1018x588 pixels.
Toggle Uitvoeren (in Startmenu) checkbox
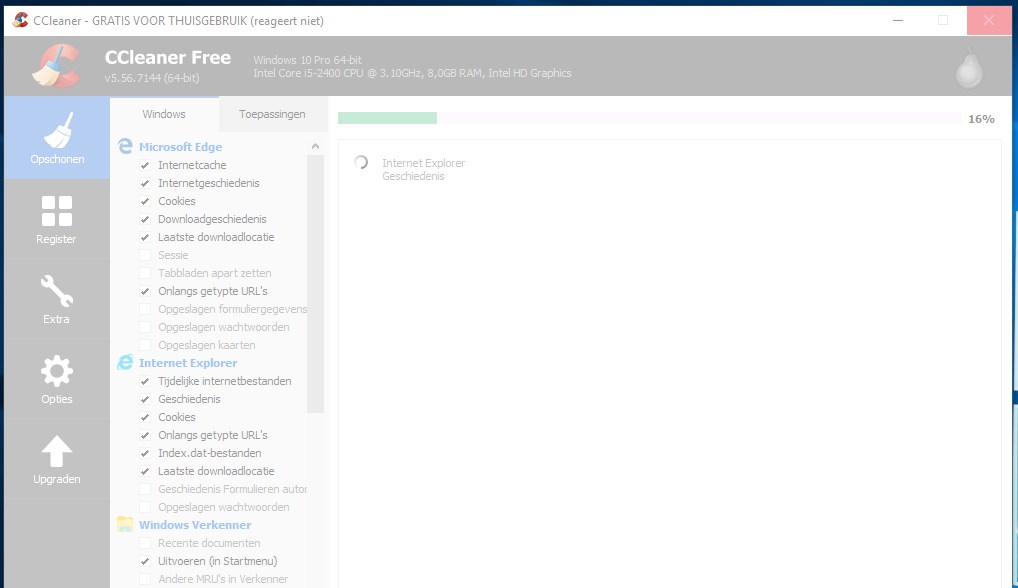pyautogui.click(x=145, y=561)
